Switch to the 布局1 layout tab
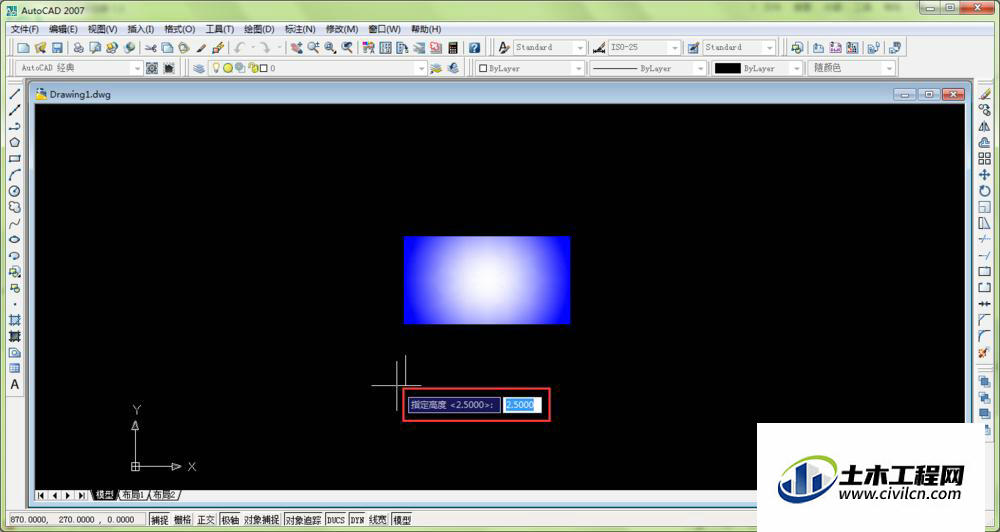This screenshot has height=532, width=1000. coord(133,495)
